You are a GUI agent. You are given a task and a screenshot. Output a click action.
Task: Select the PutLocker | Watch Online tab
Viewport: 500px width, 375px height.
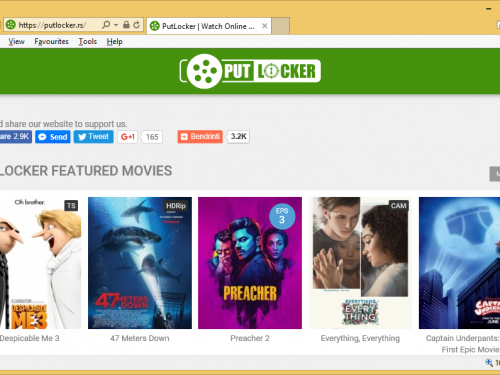(x=208, y=26)
